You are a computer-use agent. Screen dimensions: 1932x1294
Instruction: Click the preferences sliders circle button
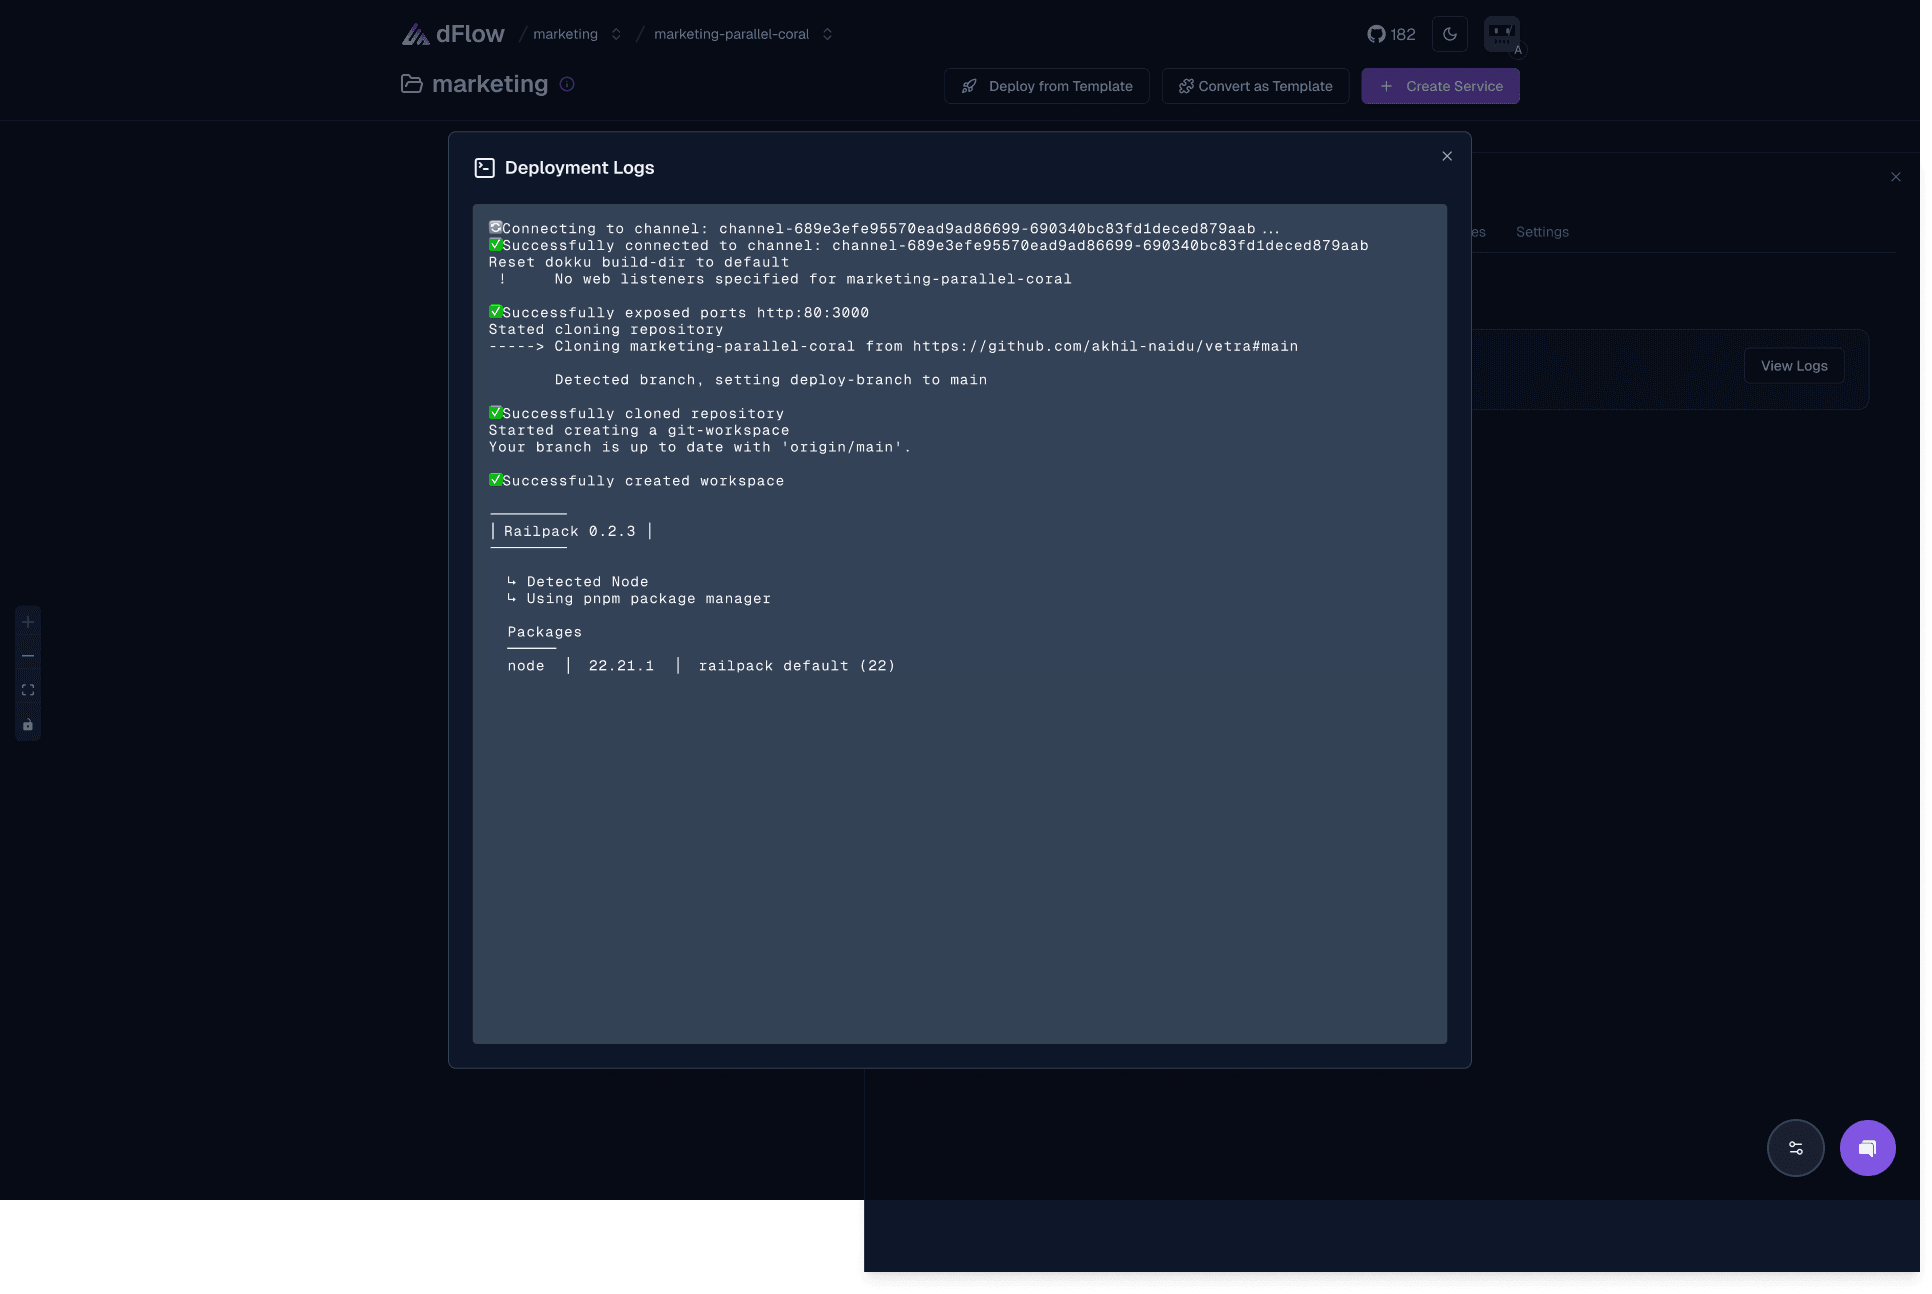[1795, 1147]
